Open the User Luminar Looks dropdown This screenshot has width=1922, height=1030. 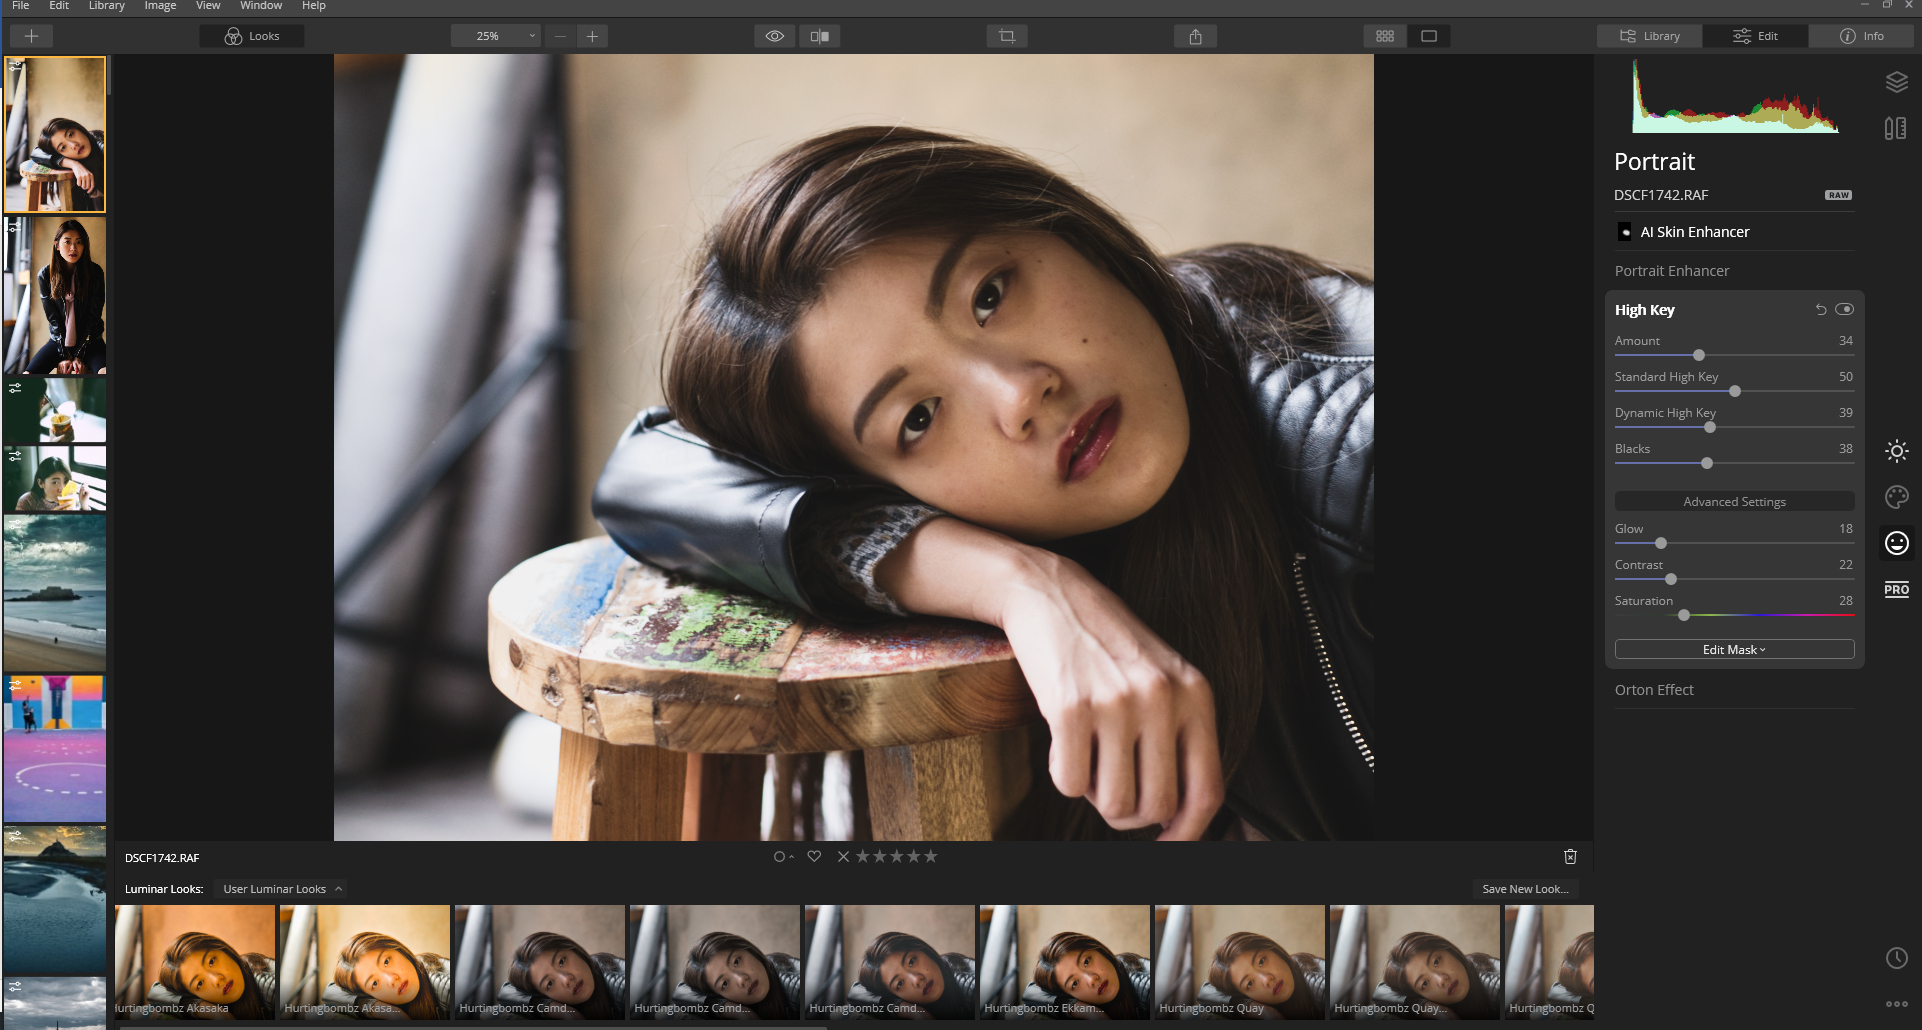click(x=281, y=889)
